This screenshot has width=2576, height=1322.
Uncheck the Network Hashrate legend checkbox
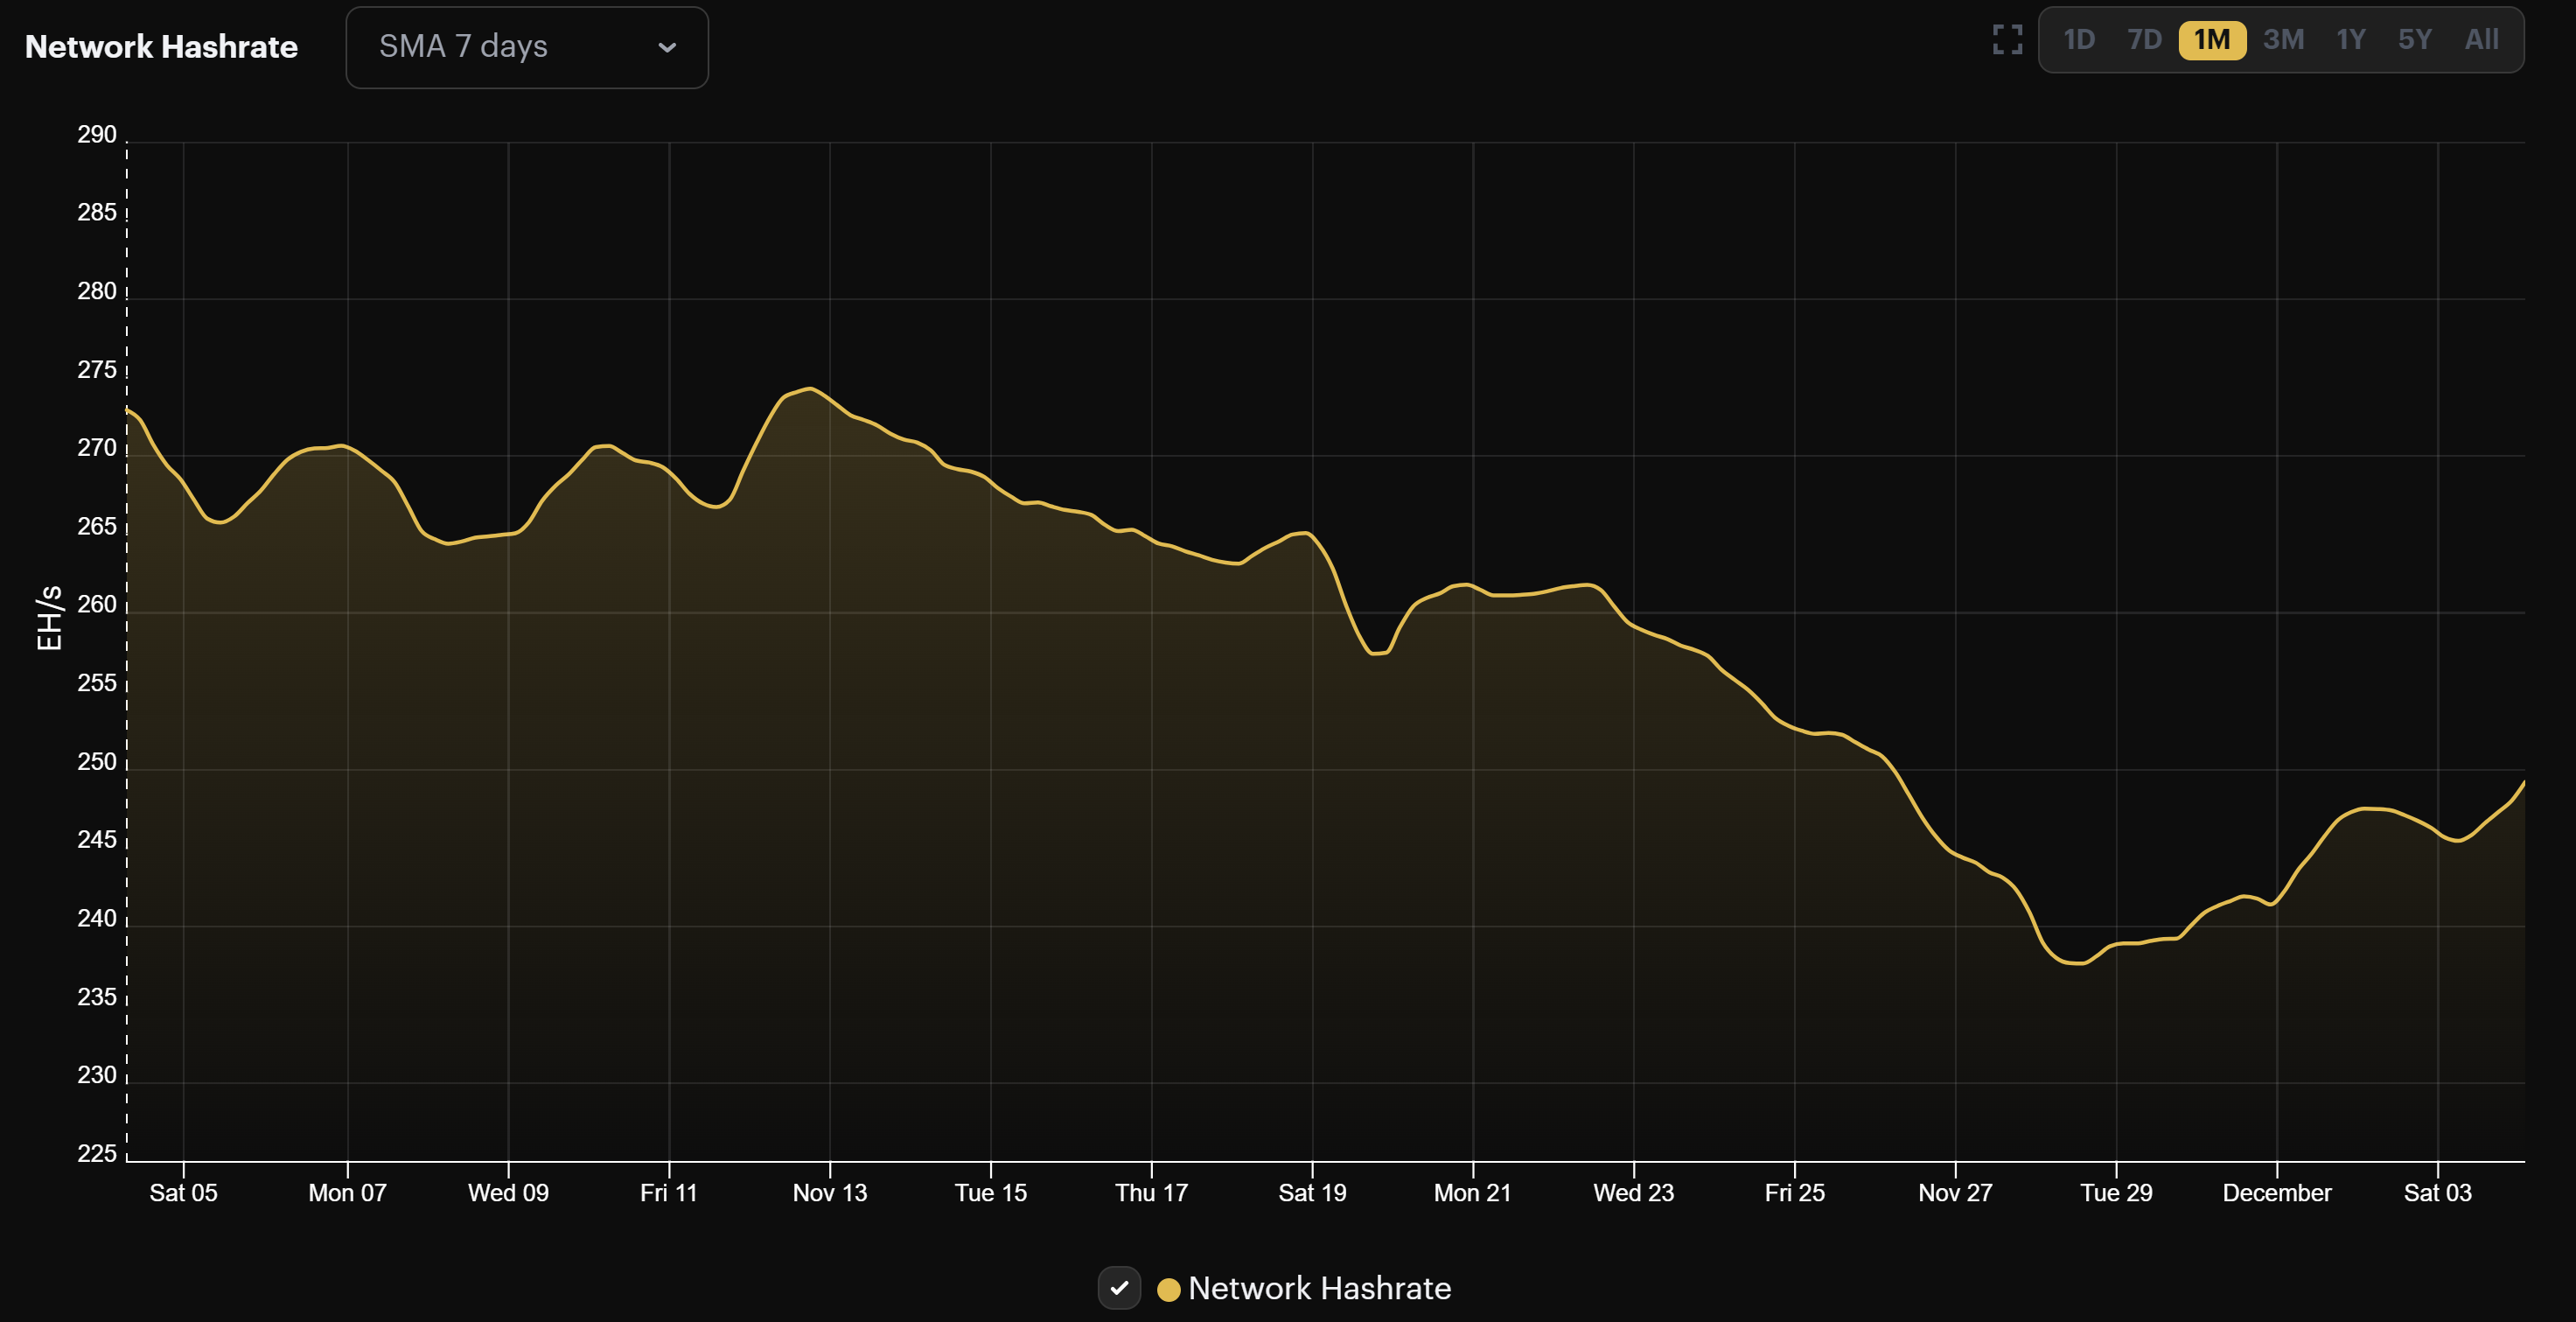(1120, 1288)
